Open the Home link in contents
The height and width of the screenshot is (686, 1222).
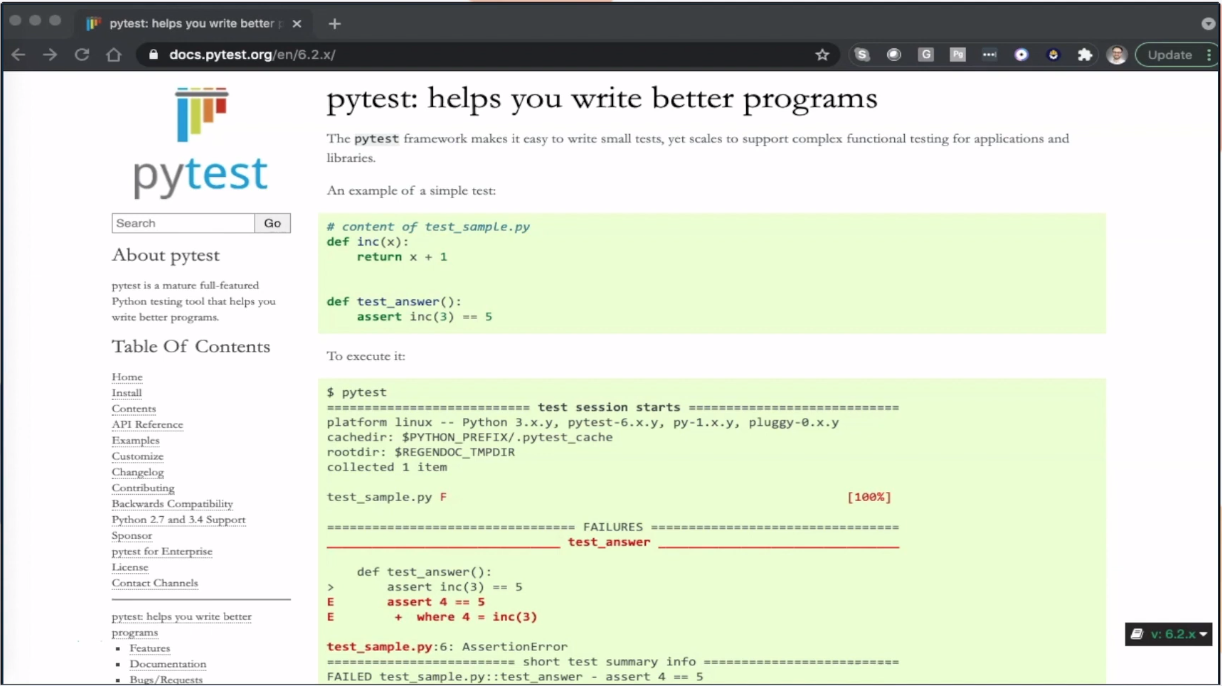coord(127,377)
